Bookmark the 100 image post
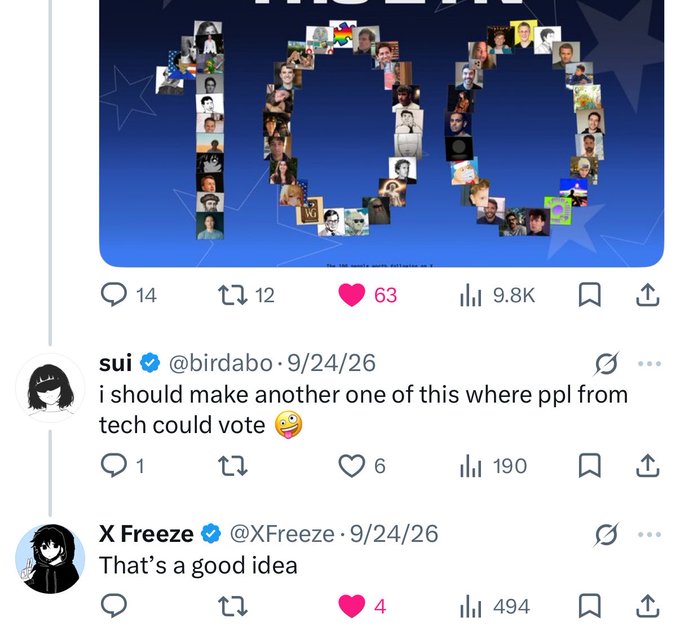 click(589, 295)
